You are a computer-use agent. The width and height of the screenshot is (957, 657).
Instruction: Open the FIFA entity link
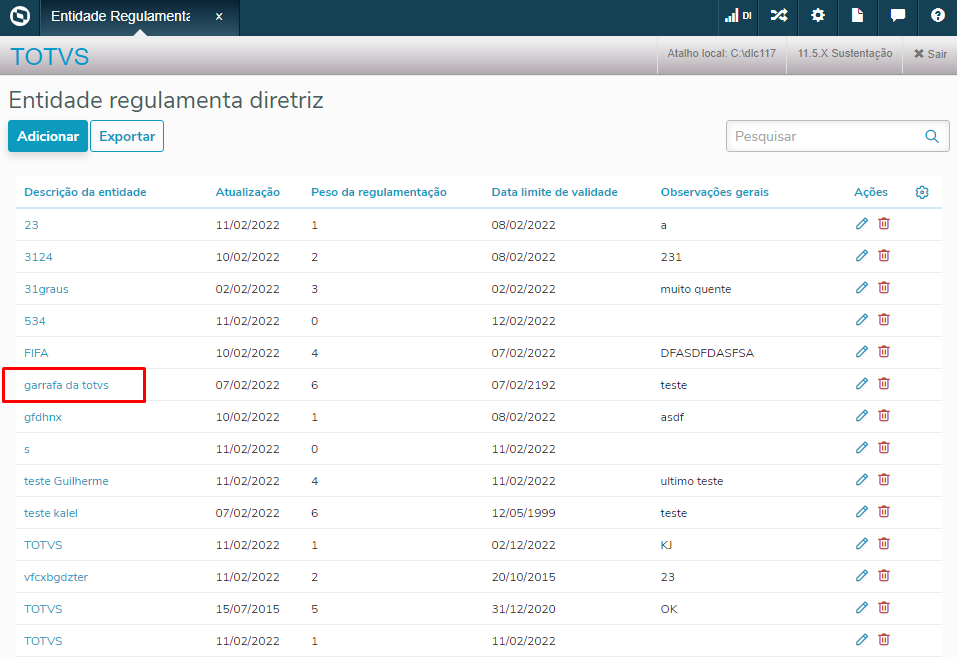(36, 353)
